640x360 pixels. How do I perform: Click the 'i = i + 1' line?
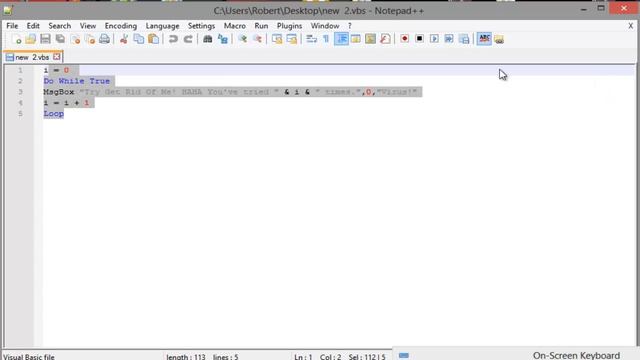(x=66, y=103)
